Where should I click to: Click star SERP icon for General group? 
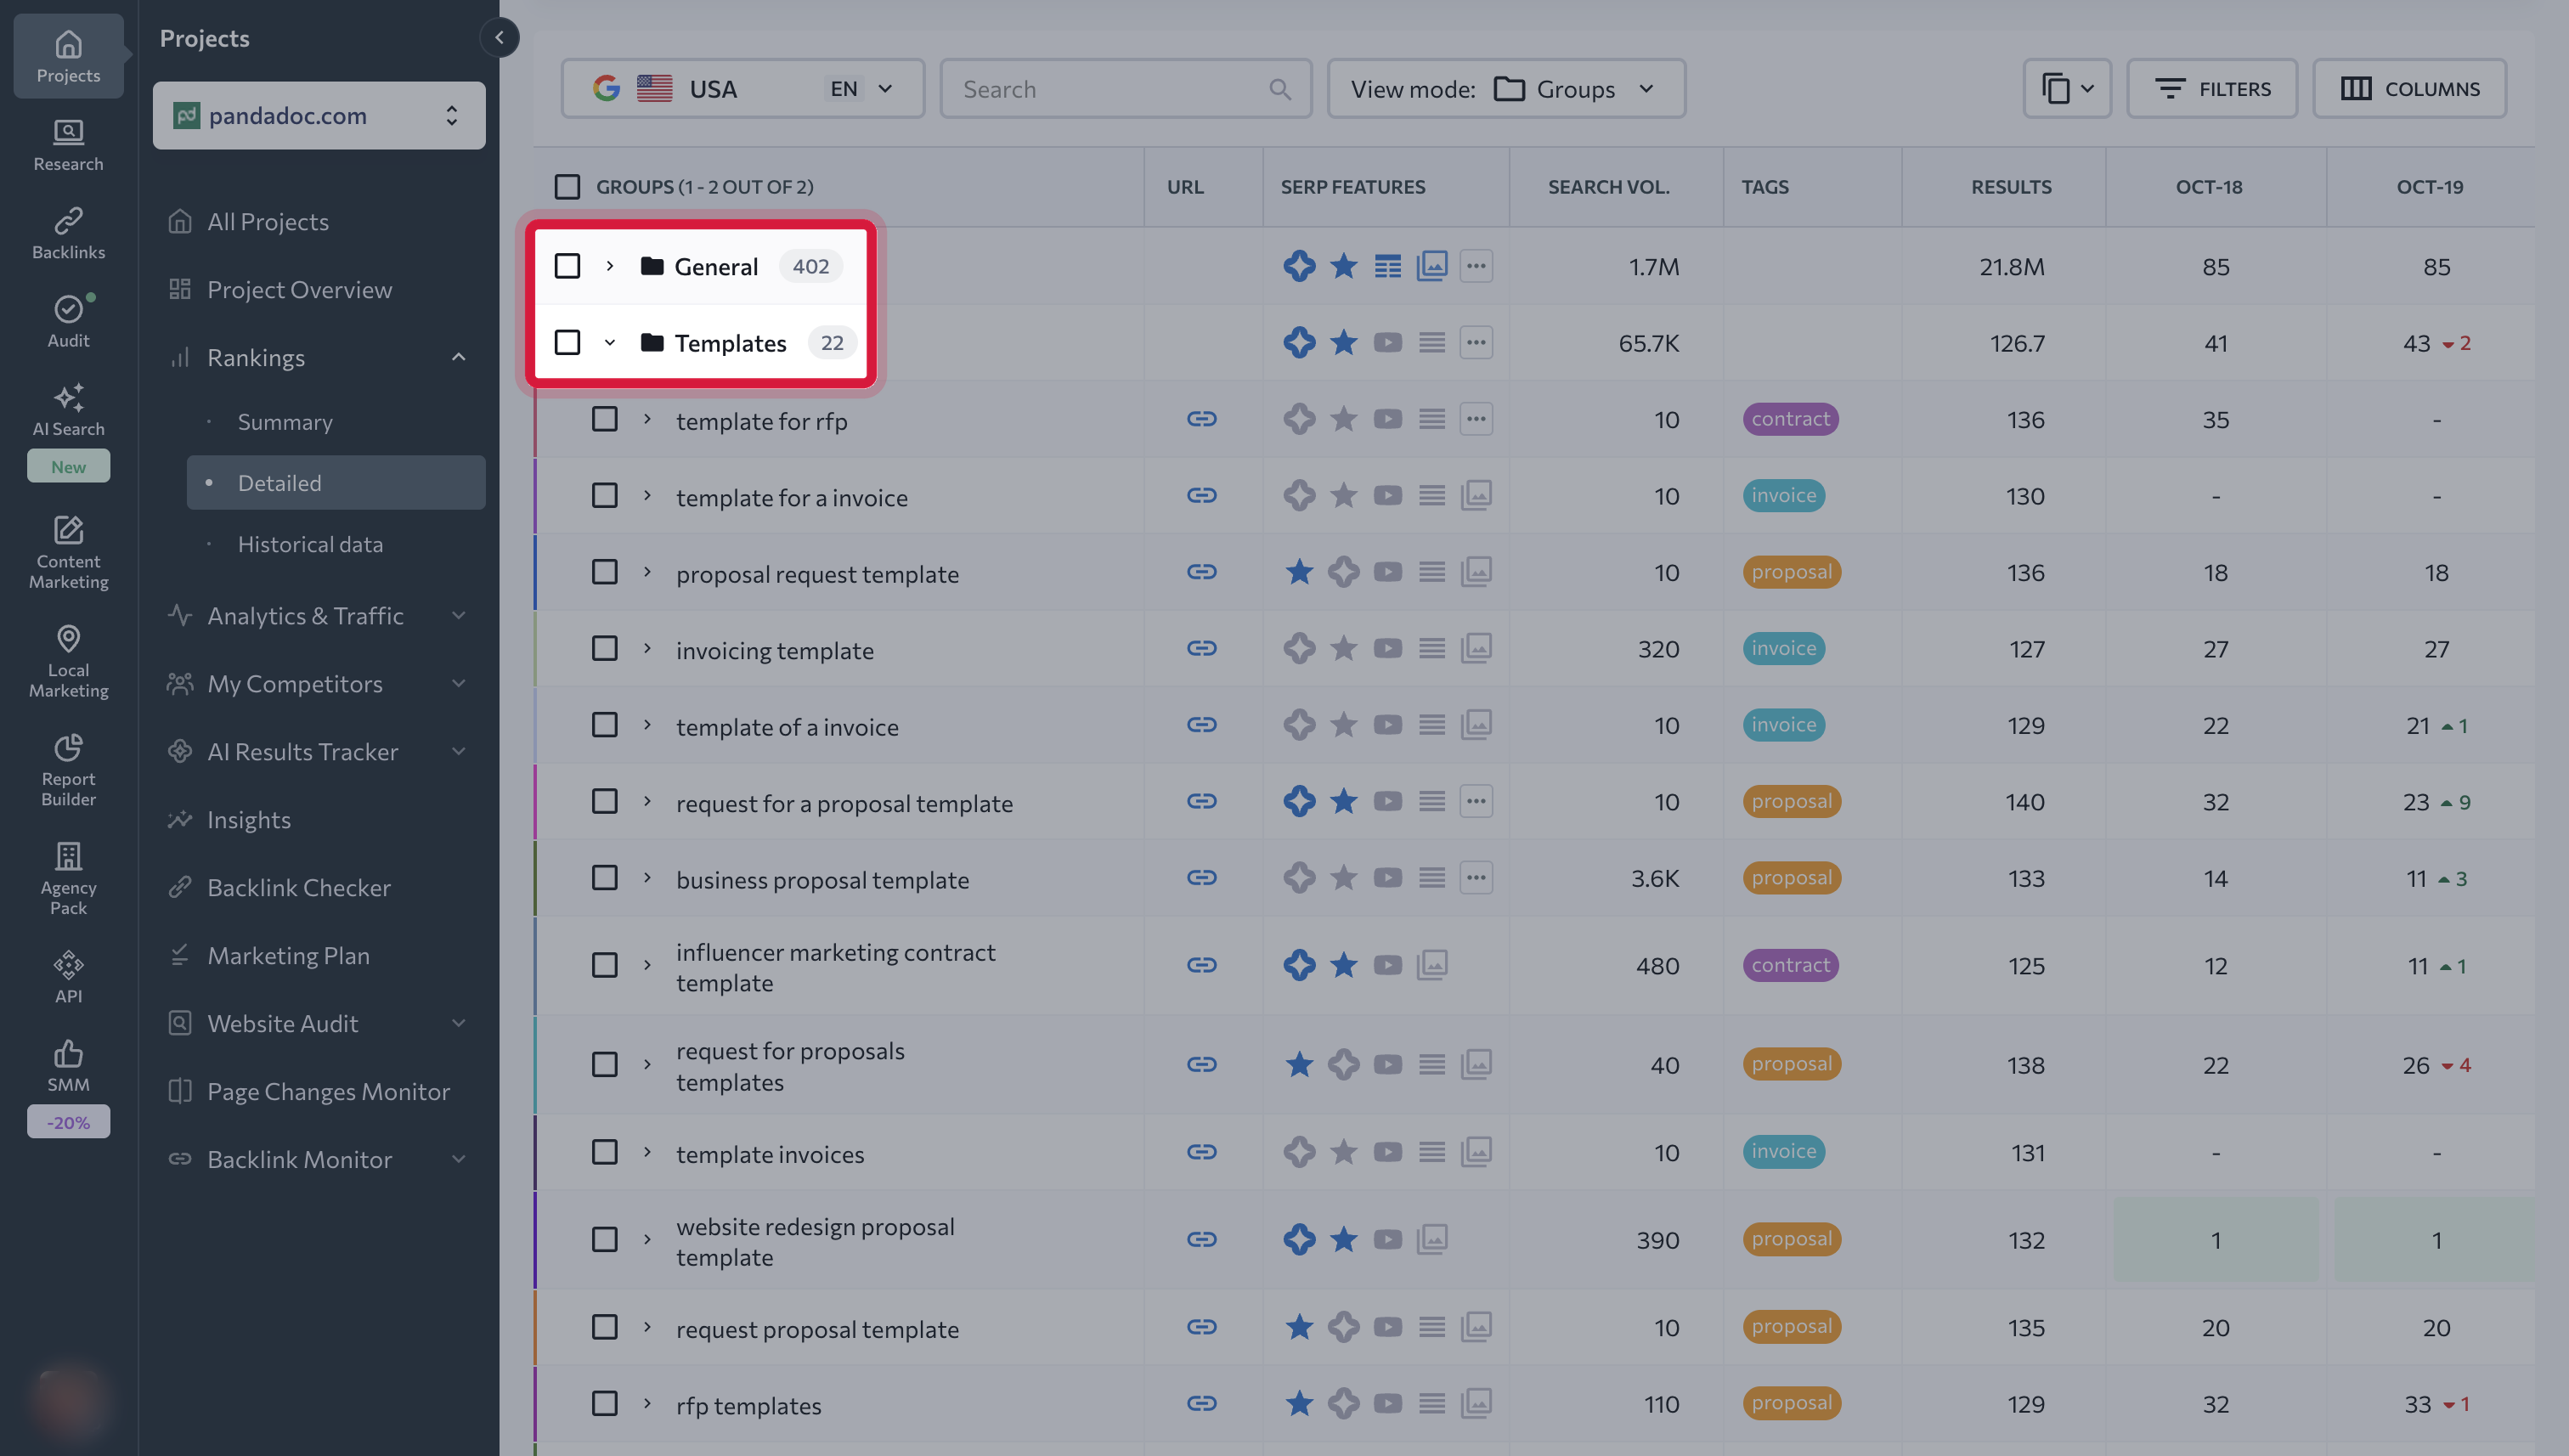tap(1344, 266)
